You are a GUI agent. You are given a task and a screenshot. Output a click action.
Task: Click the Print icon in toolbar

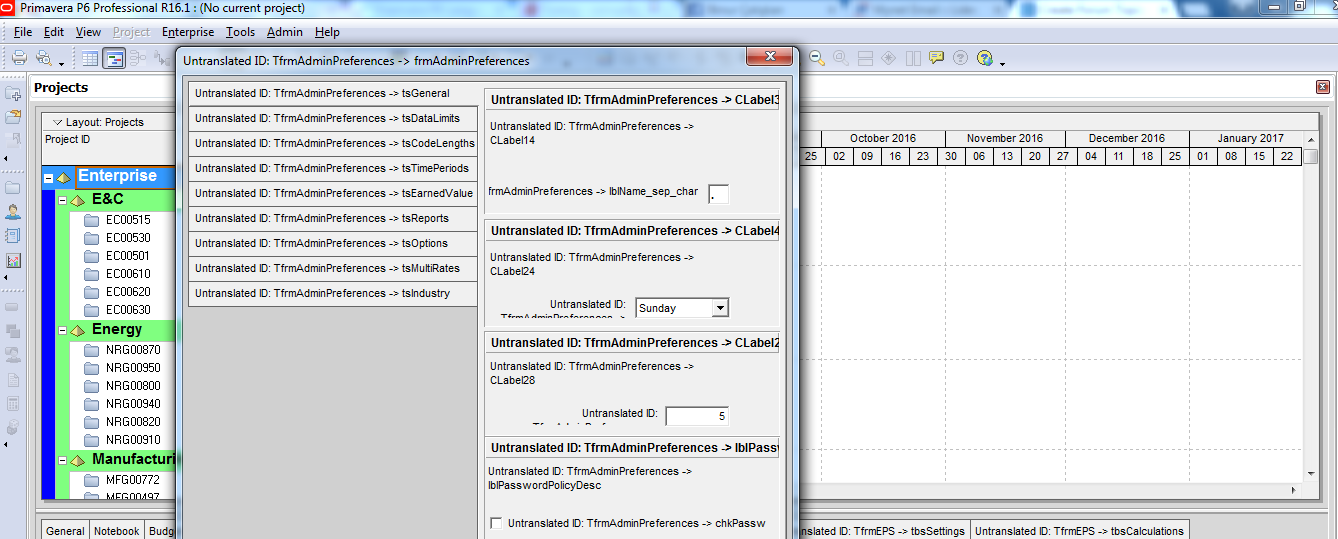coord(19,58)
